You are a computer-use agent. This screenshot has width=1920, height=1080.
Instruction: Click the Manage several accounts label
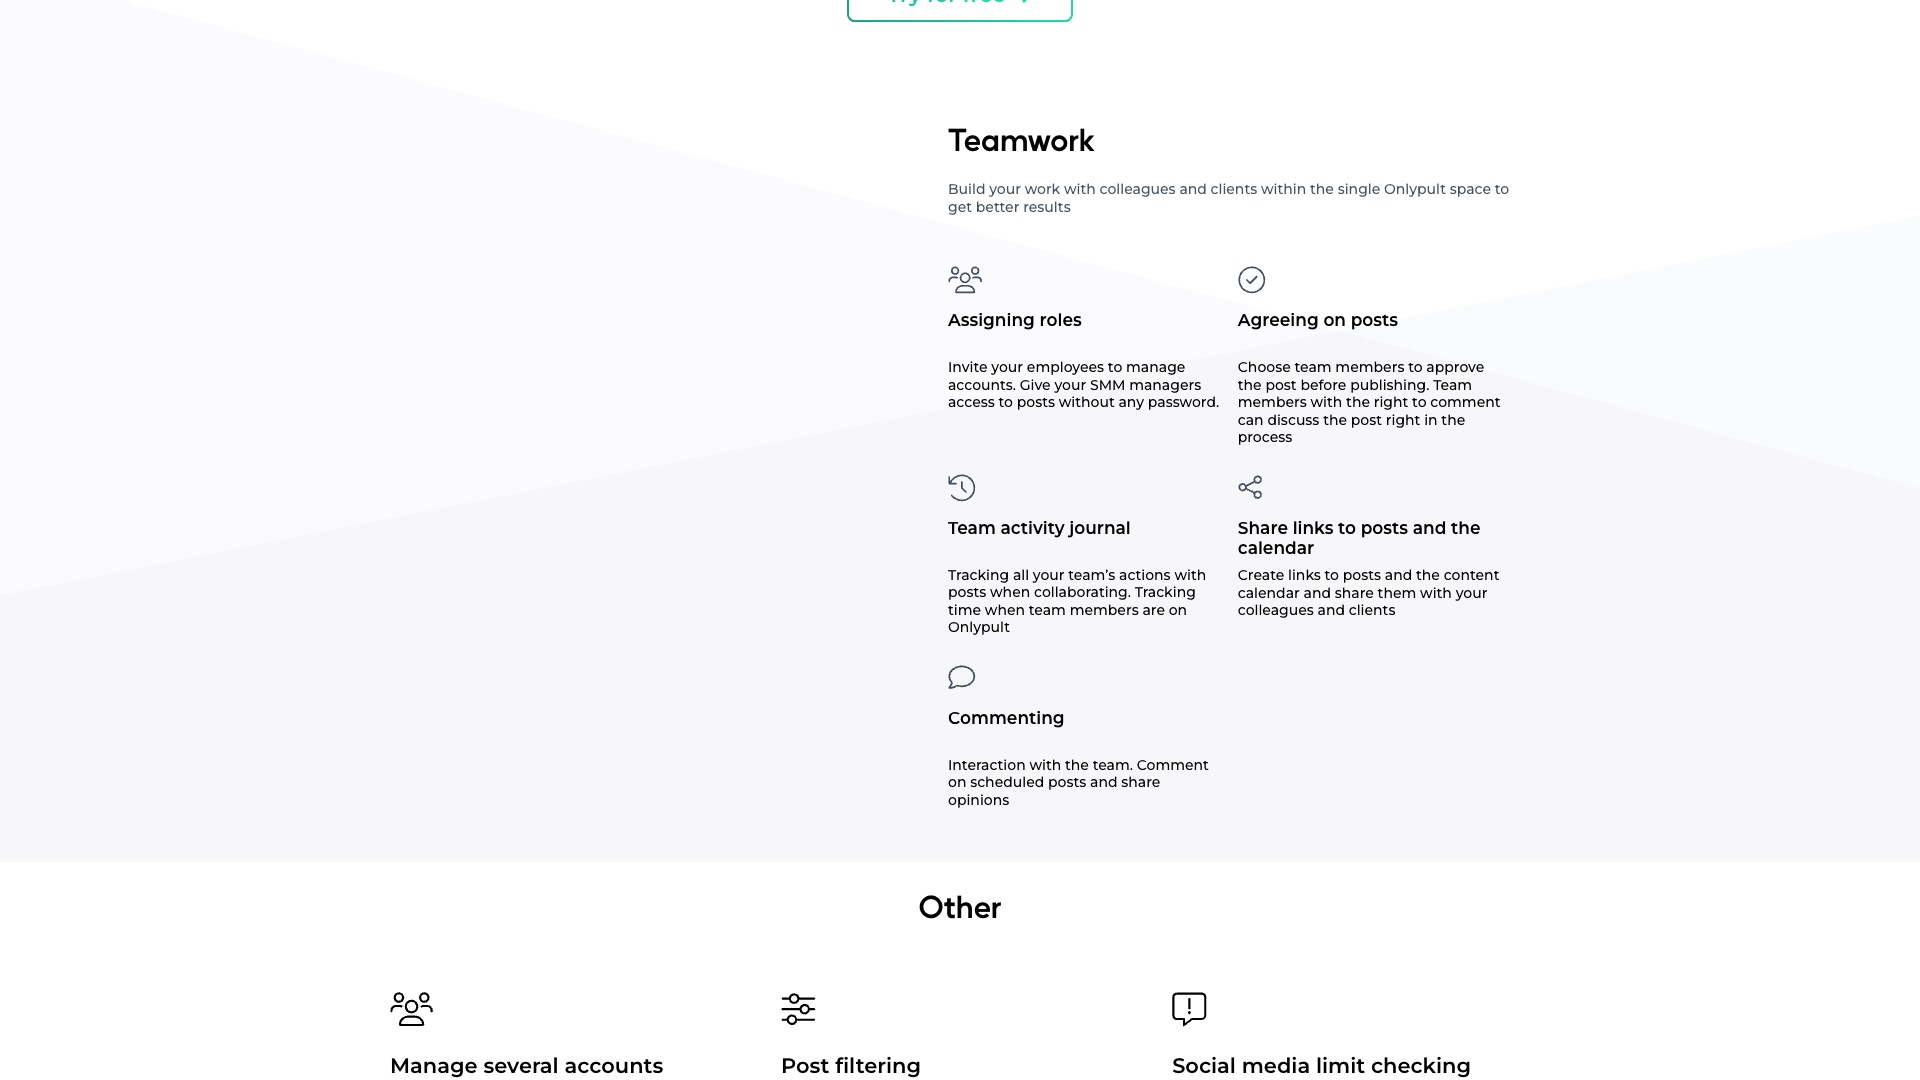526,1066
